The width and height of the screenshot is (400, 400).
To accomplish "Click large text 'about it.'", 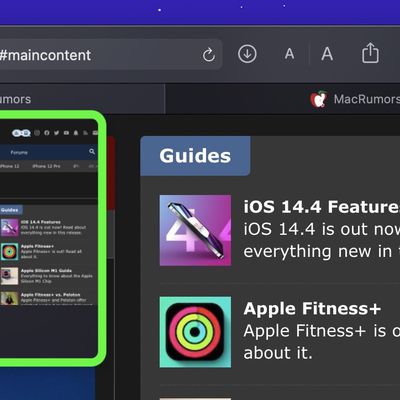I will pos(278,353).
